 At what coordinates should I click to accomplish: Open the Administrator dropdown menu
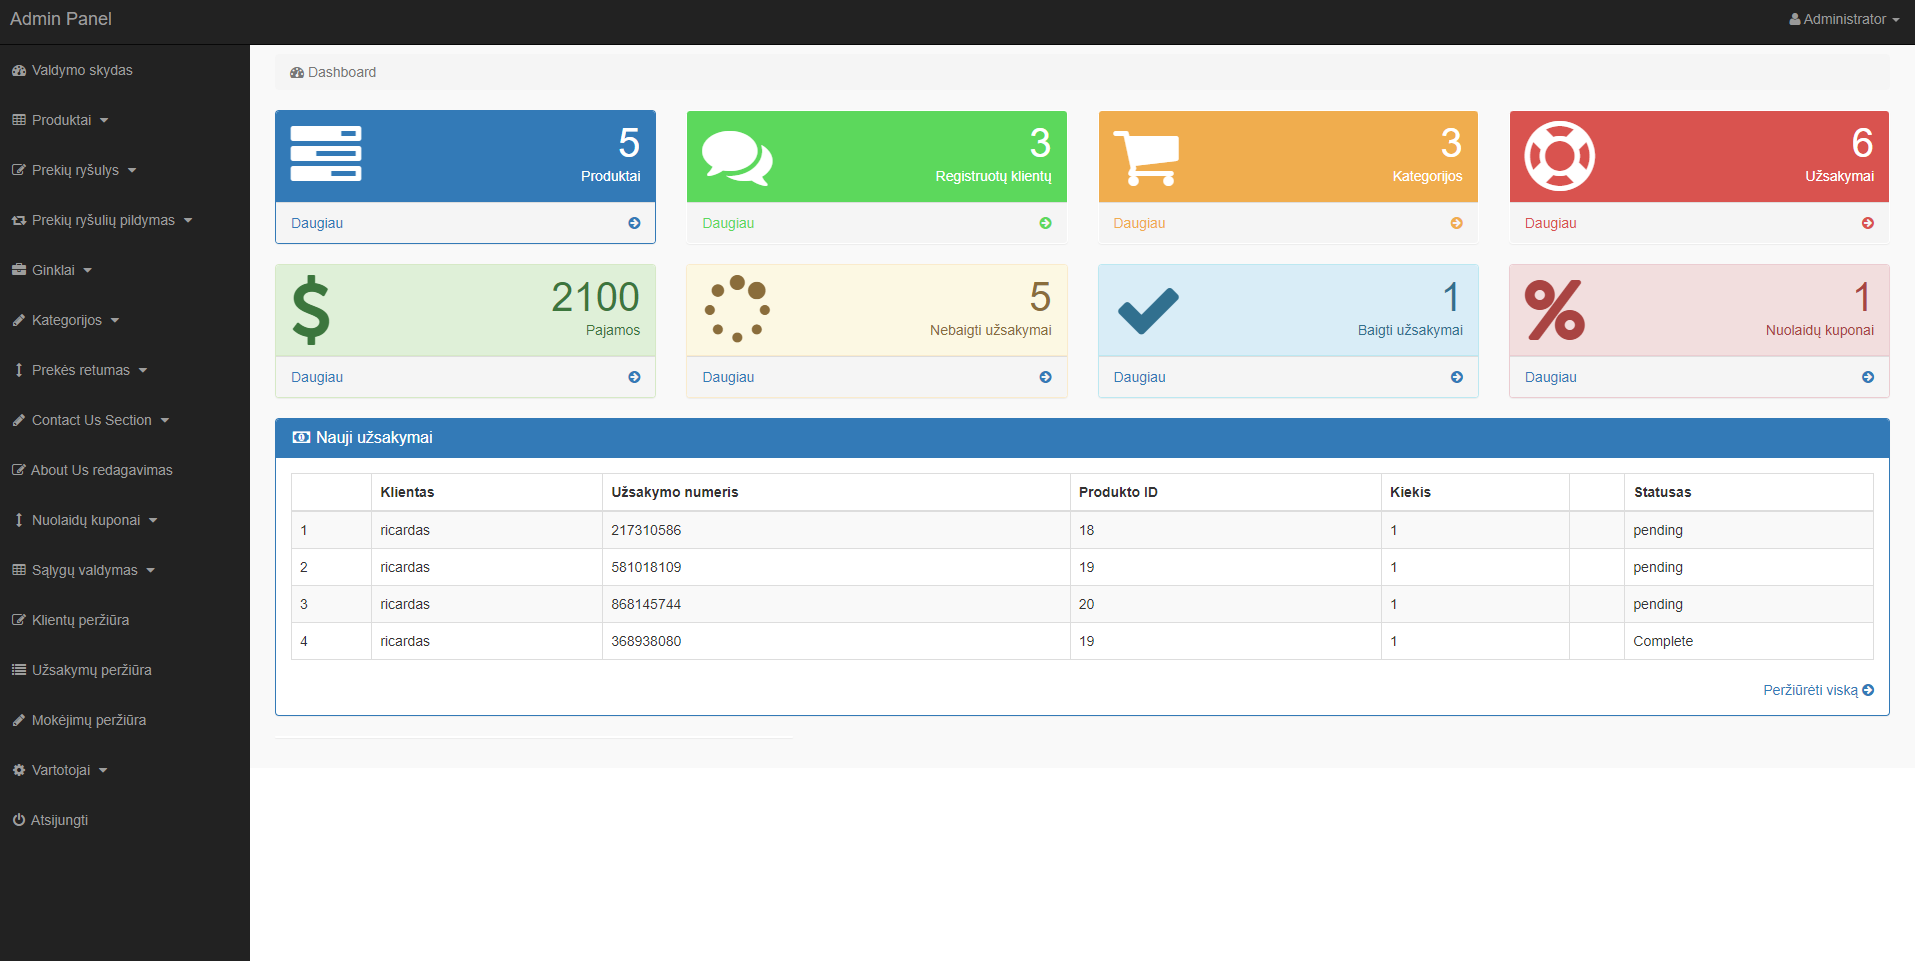pos(1844,19)
